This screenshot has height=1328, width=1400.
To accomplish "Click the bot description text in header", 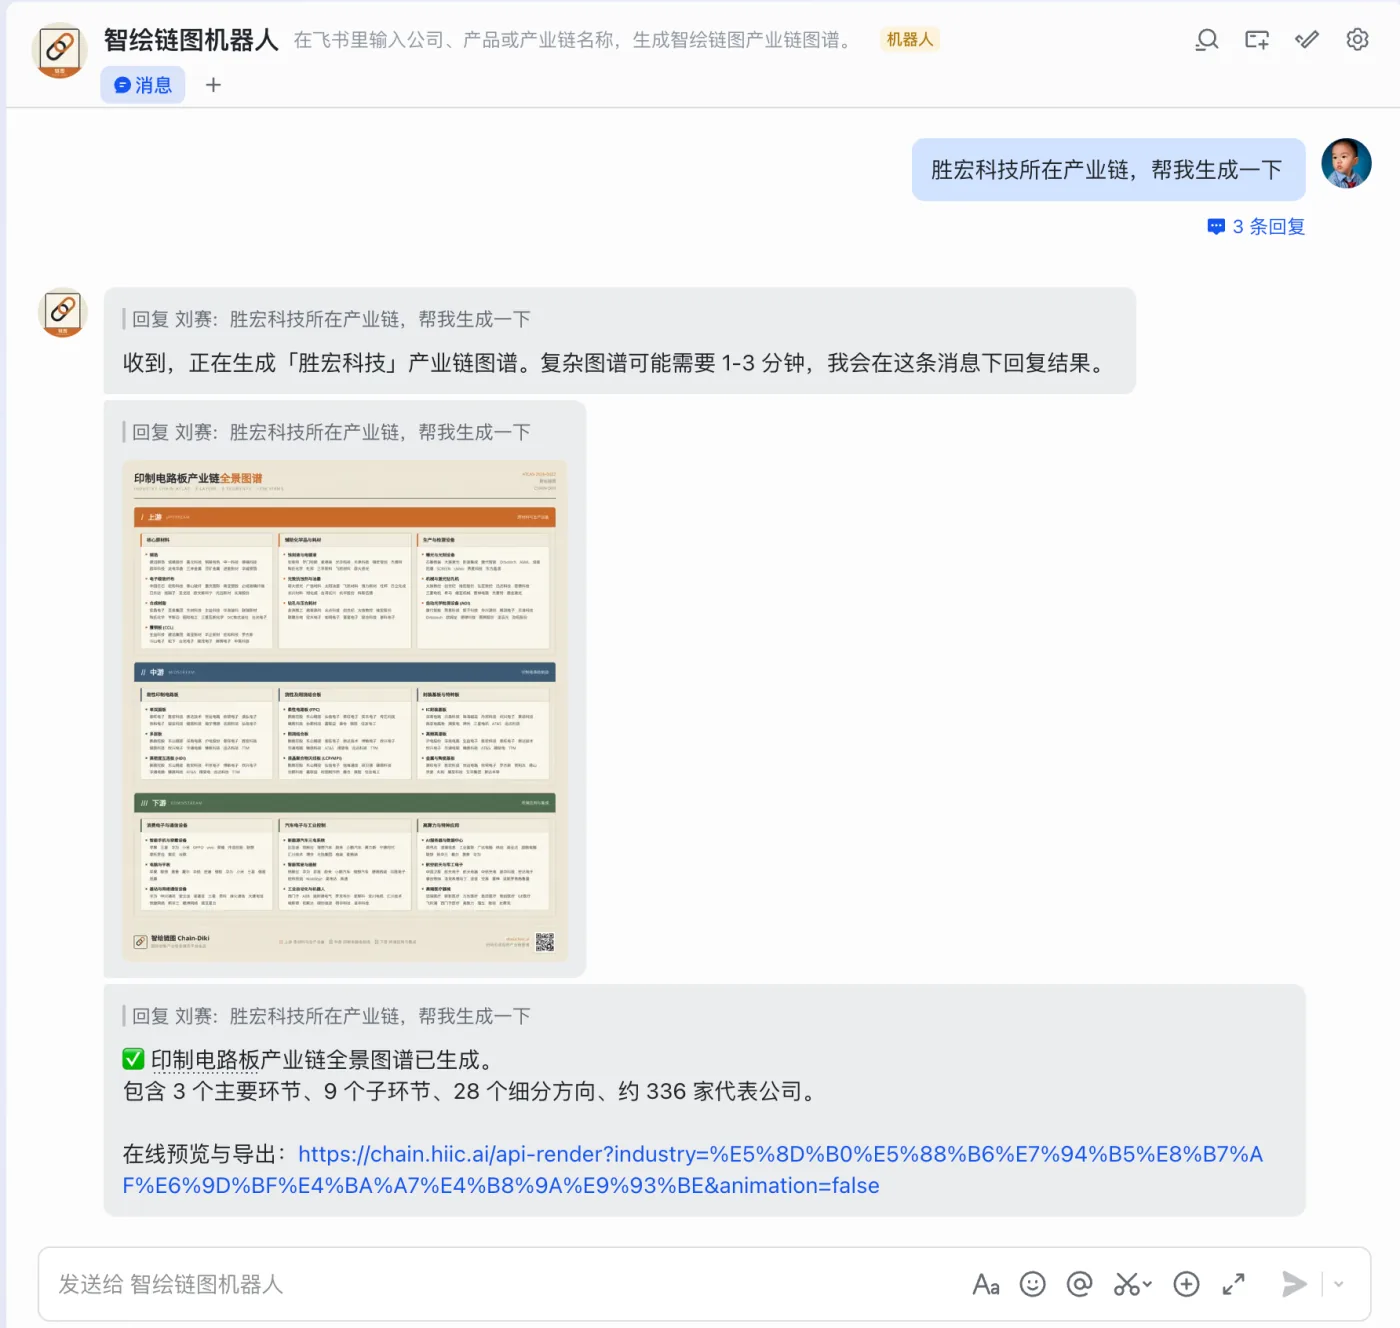I will pos(574,40).
